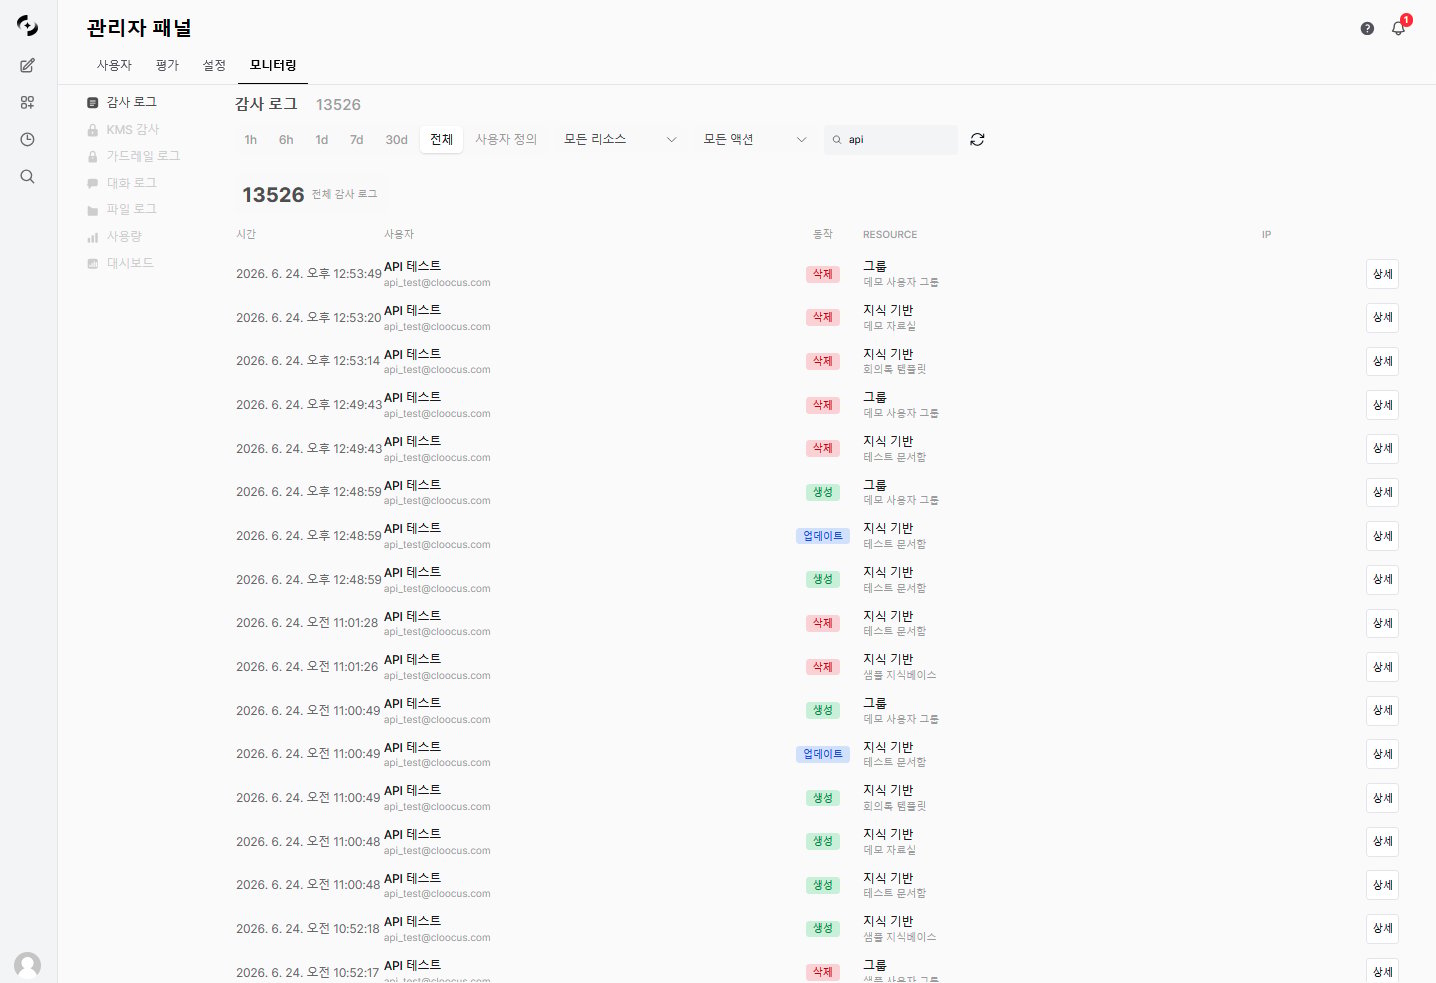Open 상세 for the 11:00:49 업데이트 entry
1436x983 pixels.
pyautogui.click(x=1382, y=754)
